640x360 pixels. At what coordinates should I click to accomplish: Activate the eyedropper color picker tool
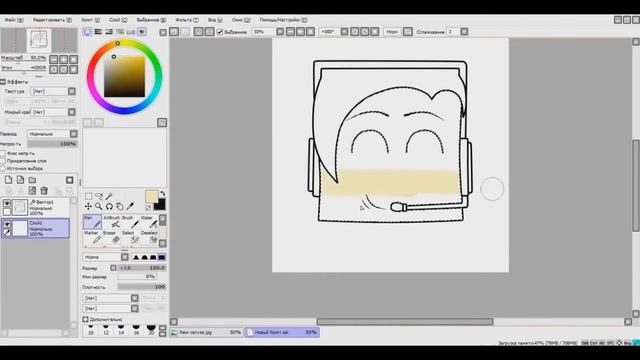point(130,207)
